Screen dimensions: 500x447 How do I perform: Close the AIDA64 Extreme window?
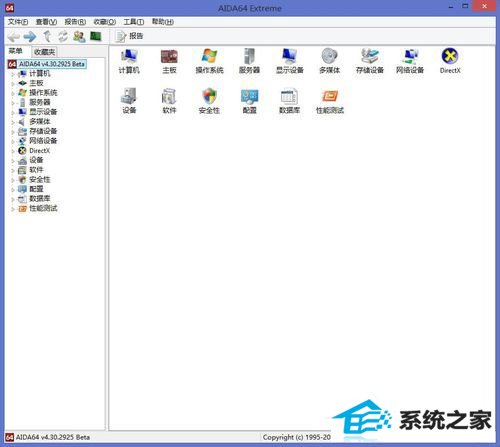(484, 6)
